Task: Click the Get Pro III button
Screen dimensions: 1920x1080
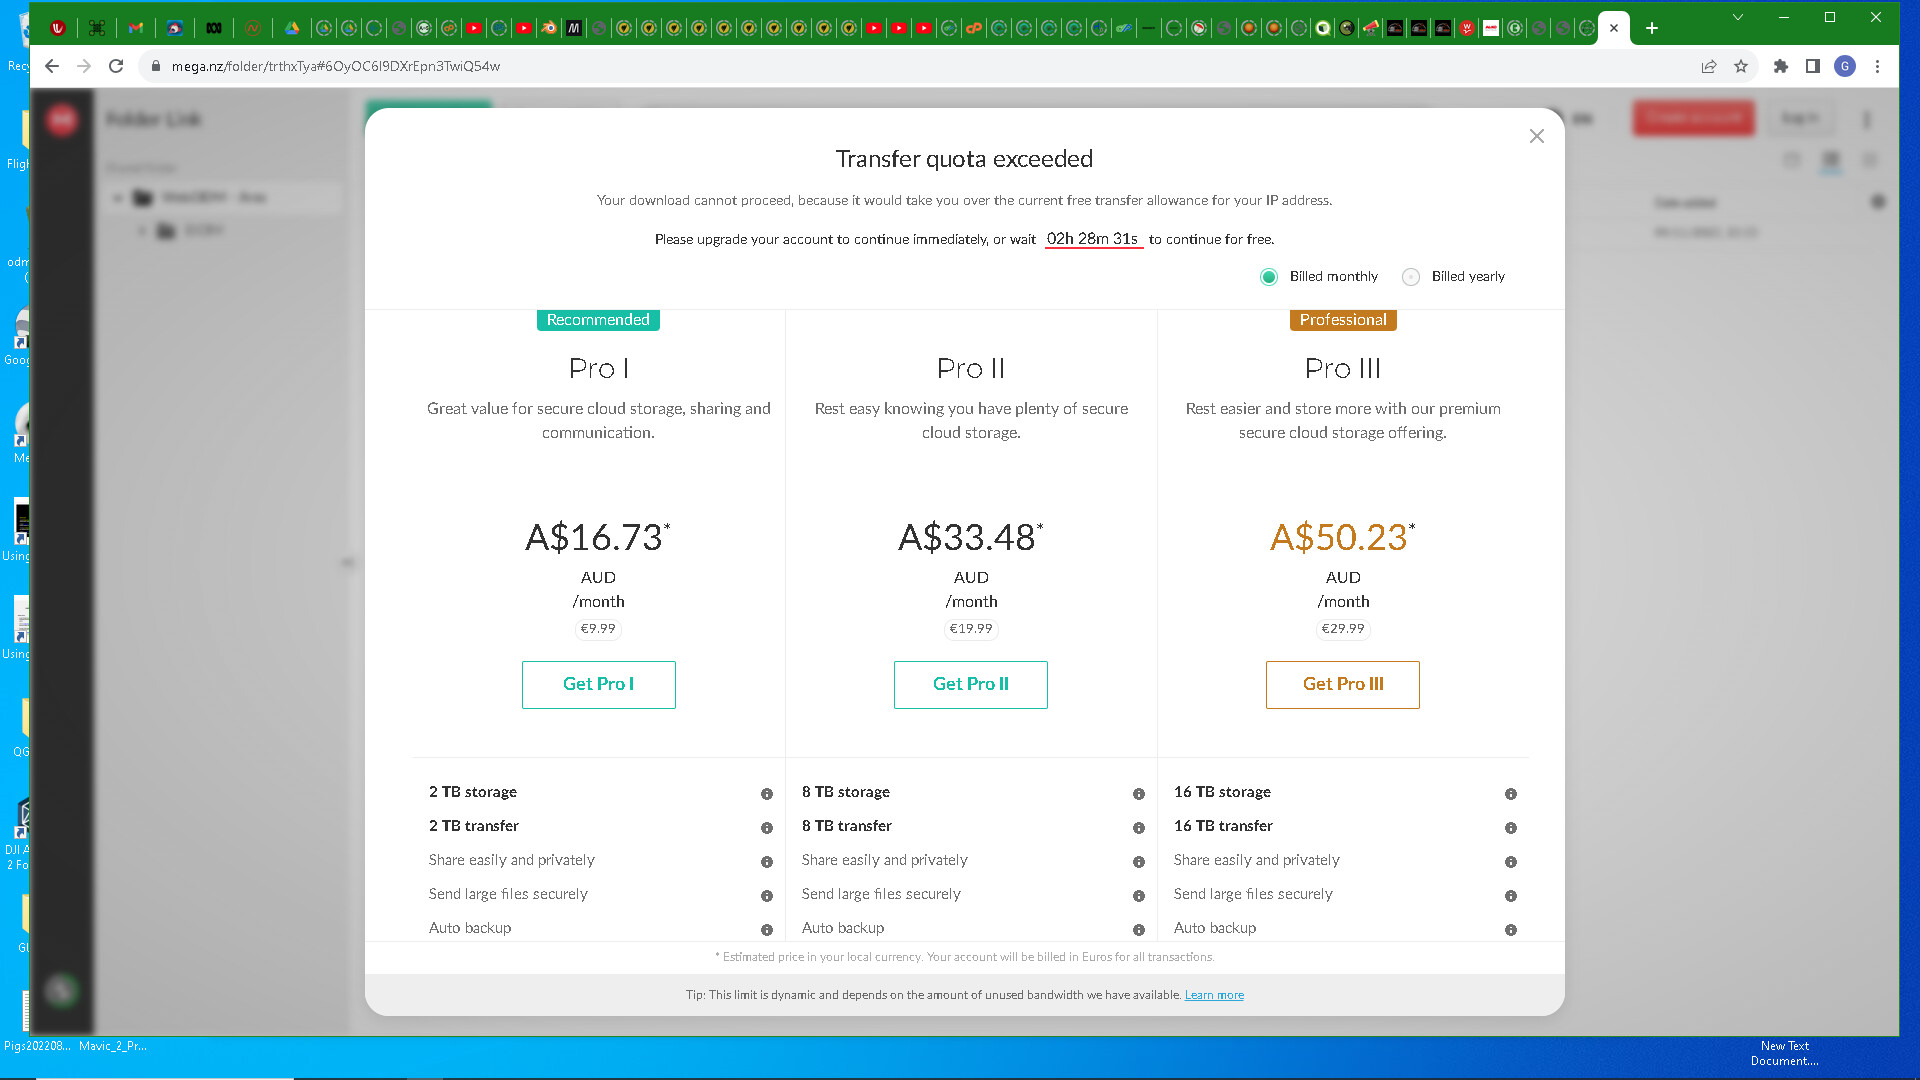Action: pyautogui.click(x=1342, y=684)
